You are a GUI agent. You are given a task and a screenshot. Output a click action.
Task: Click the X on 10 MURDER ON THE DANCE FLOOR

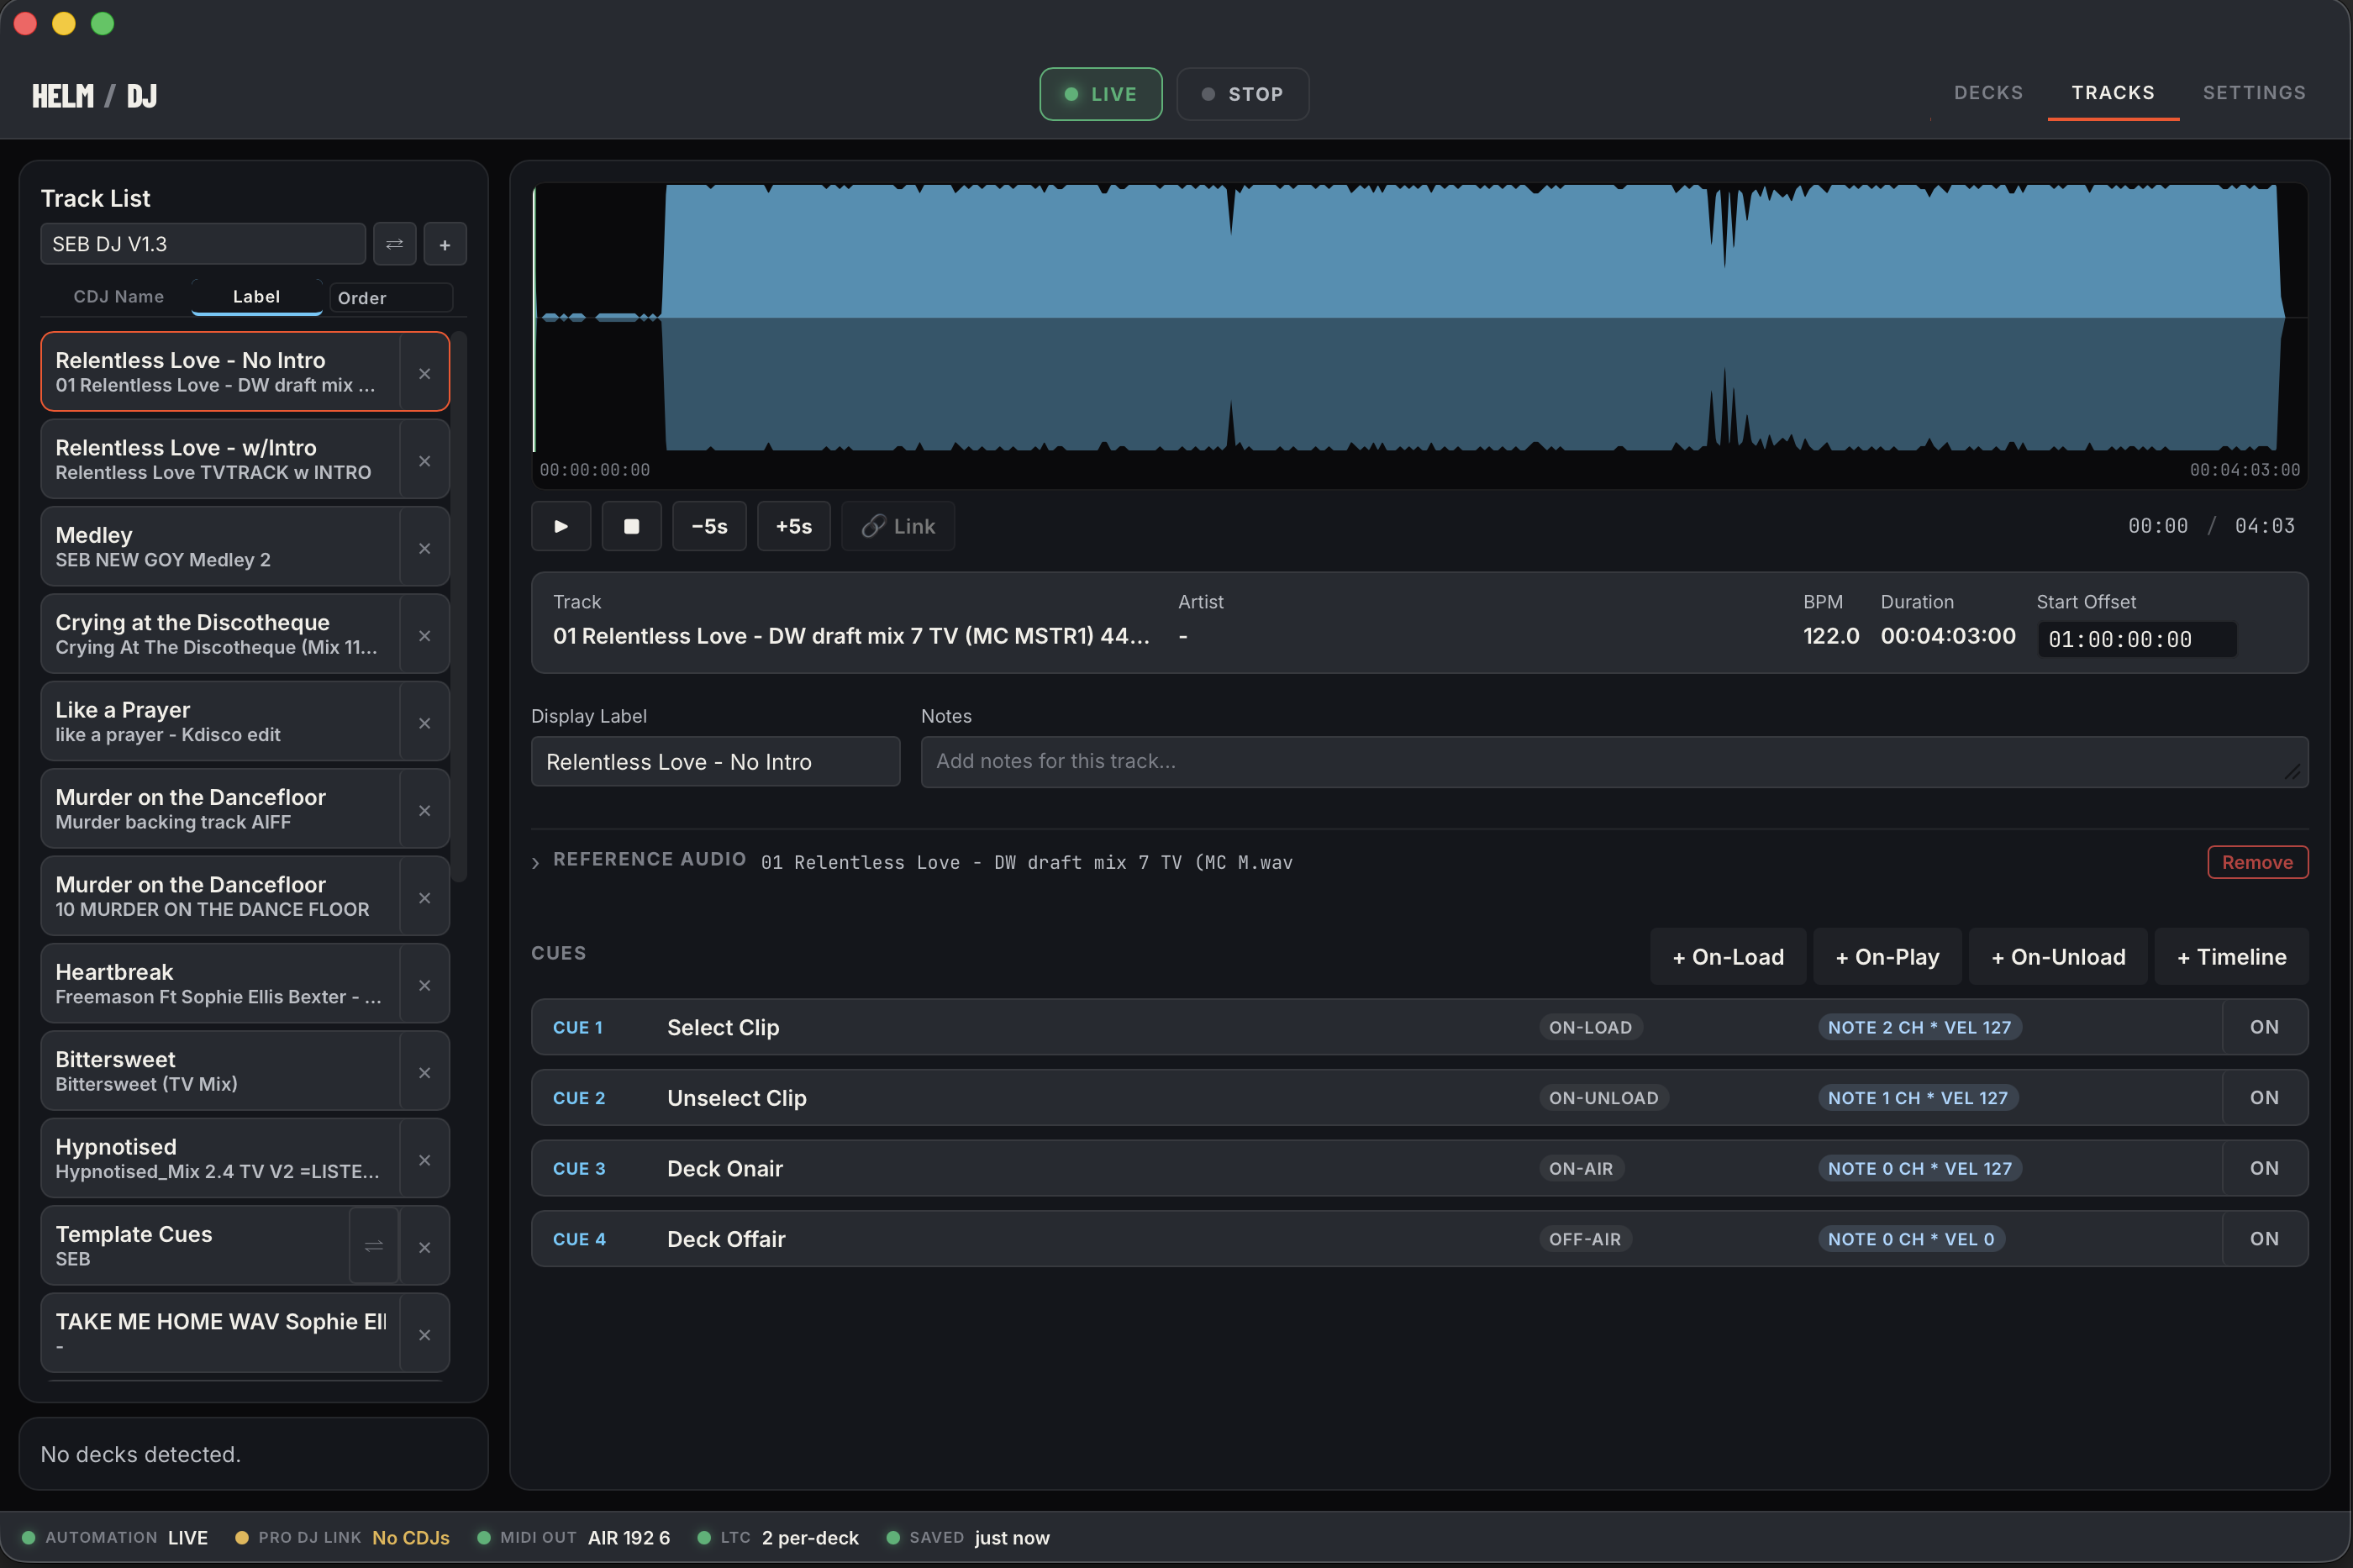point(424,898)
